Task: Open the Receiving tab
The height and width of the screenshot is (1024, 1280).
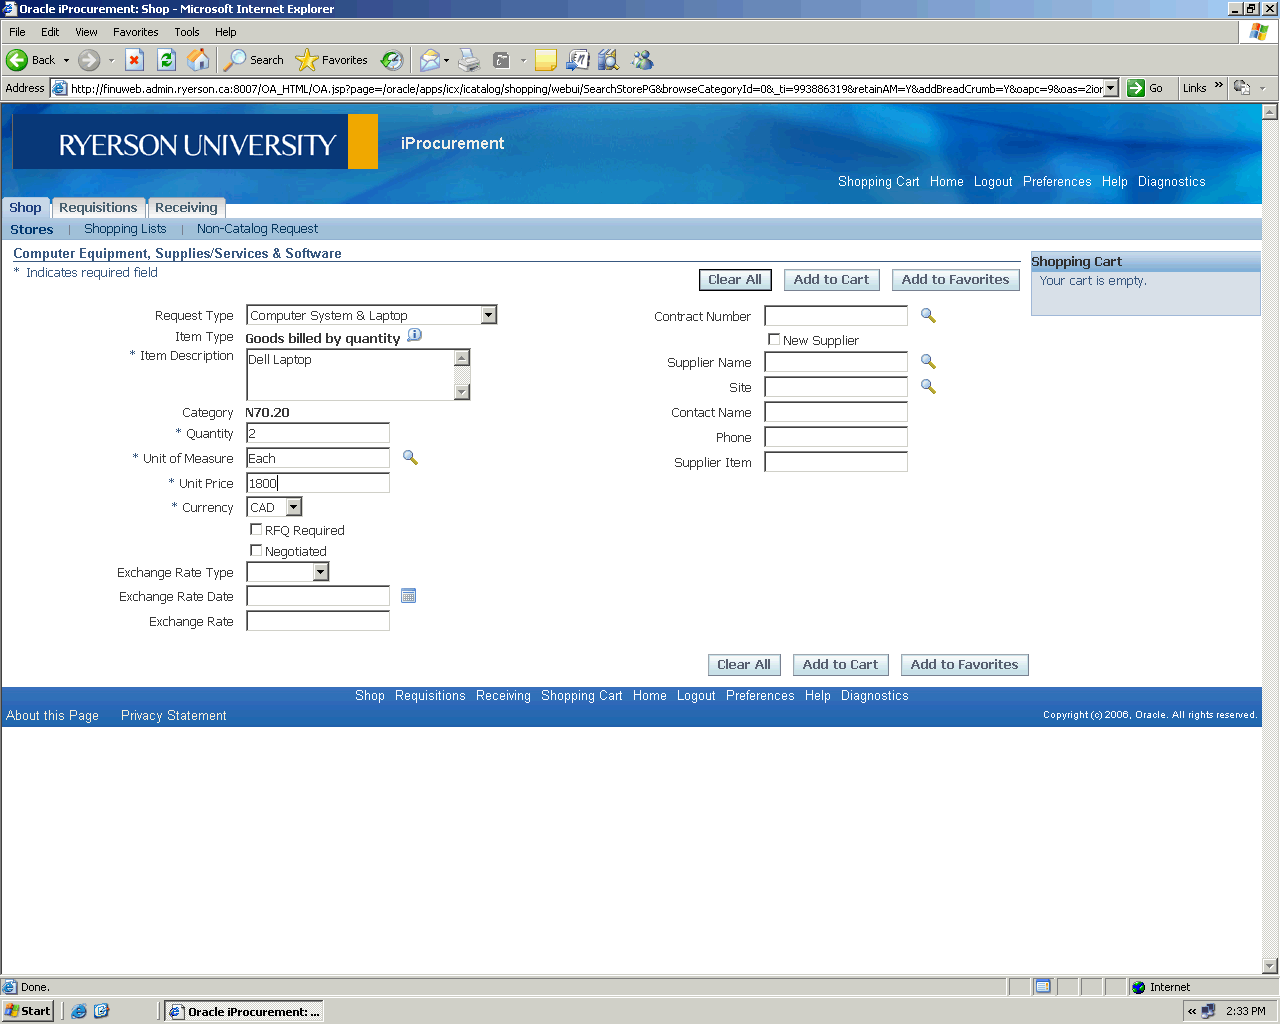Action: (186, 208)
